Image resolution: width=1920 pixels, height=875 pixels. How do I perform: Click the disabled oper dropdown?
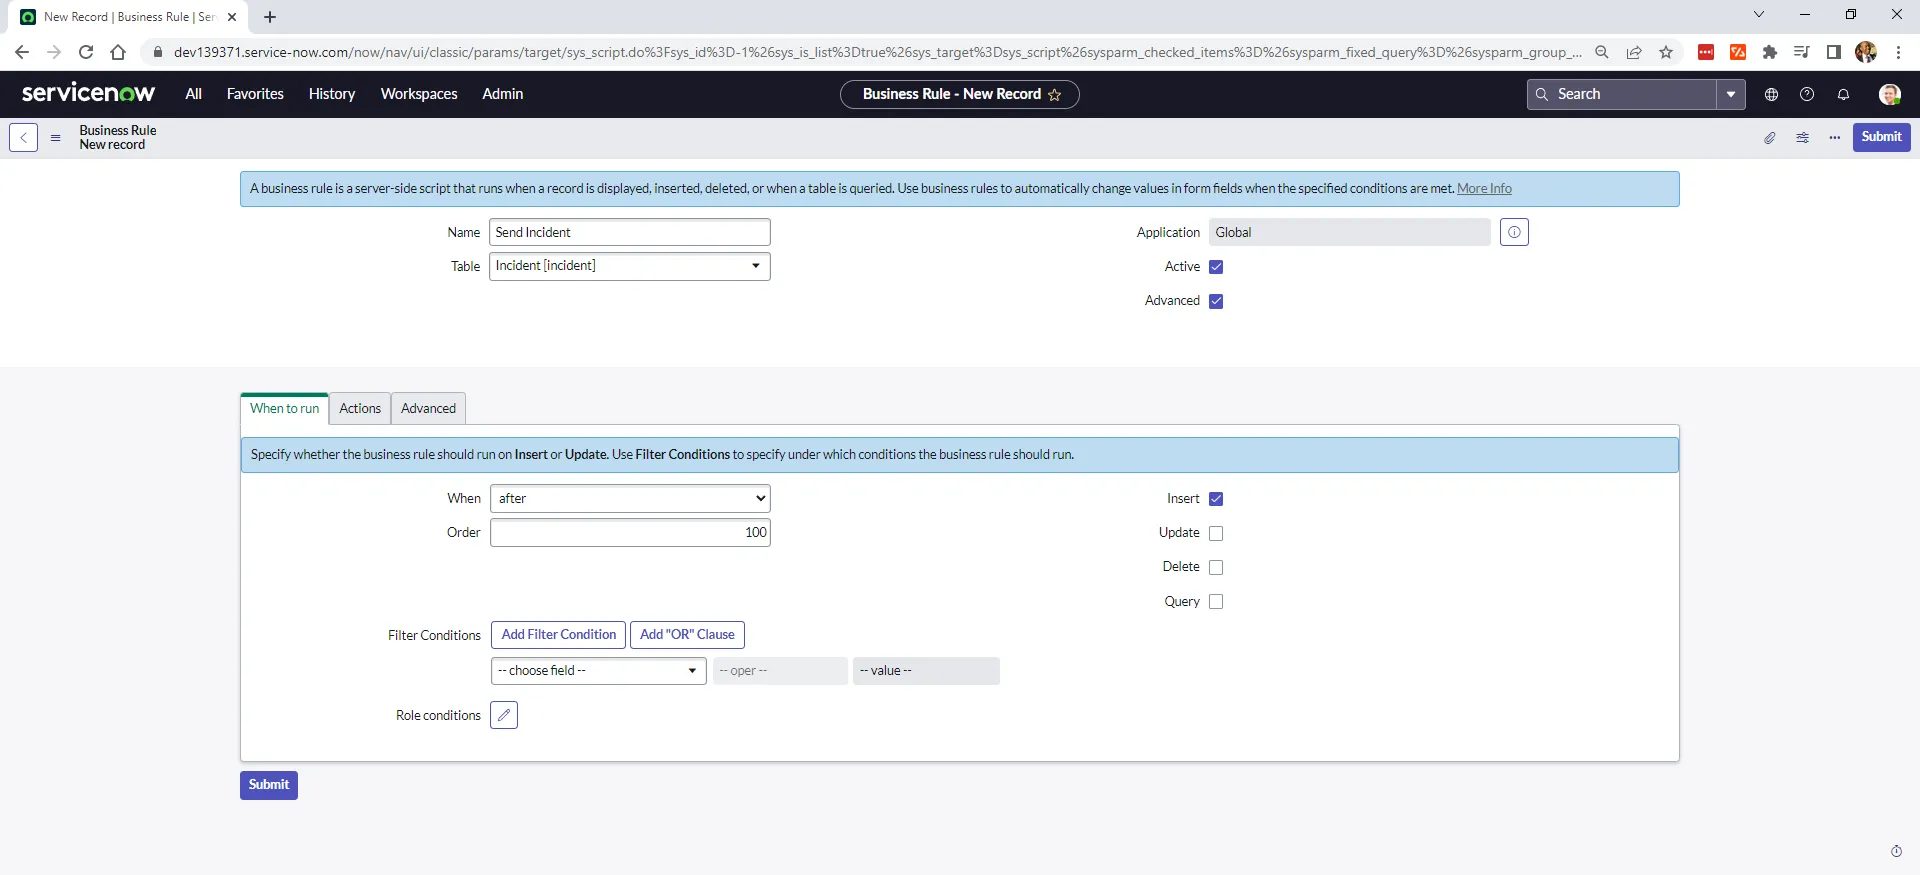[780, 670]
